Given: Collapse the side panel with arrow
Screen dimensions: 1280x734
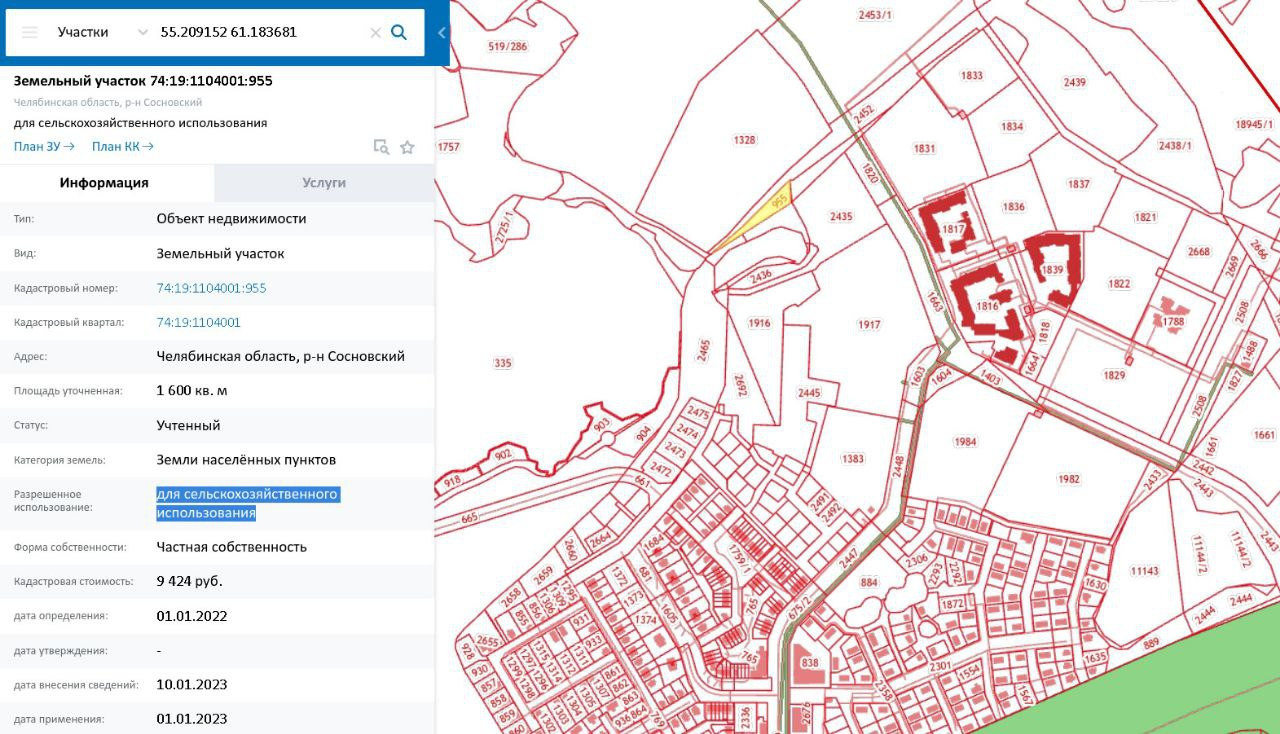Looking at the screenshot, I should [441, 32].
